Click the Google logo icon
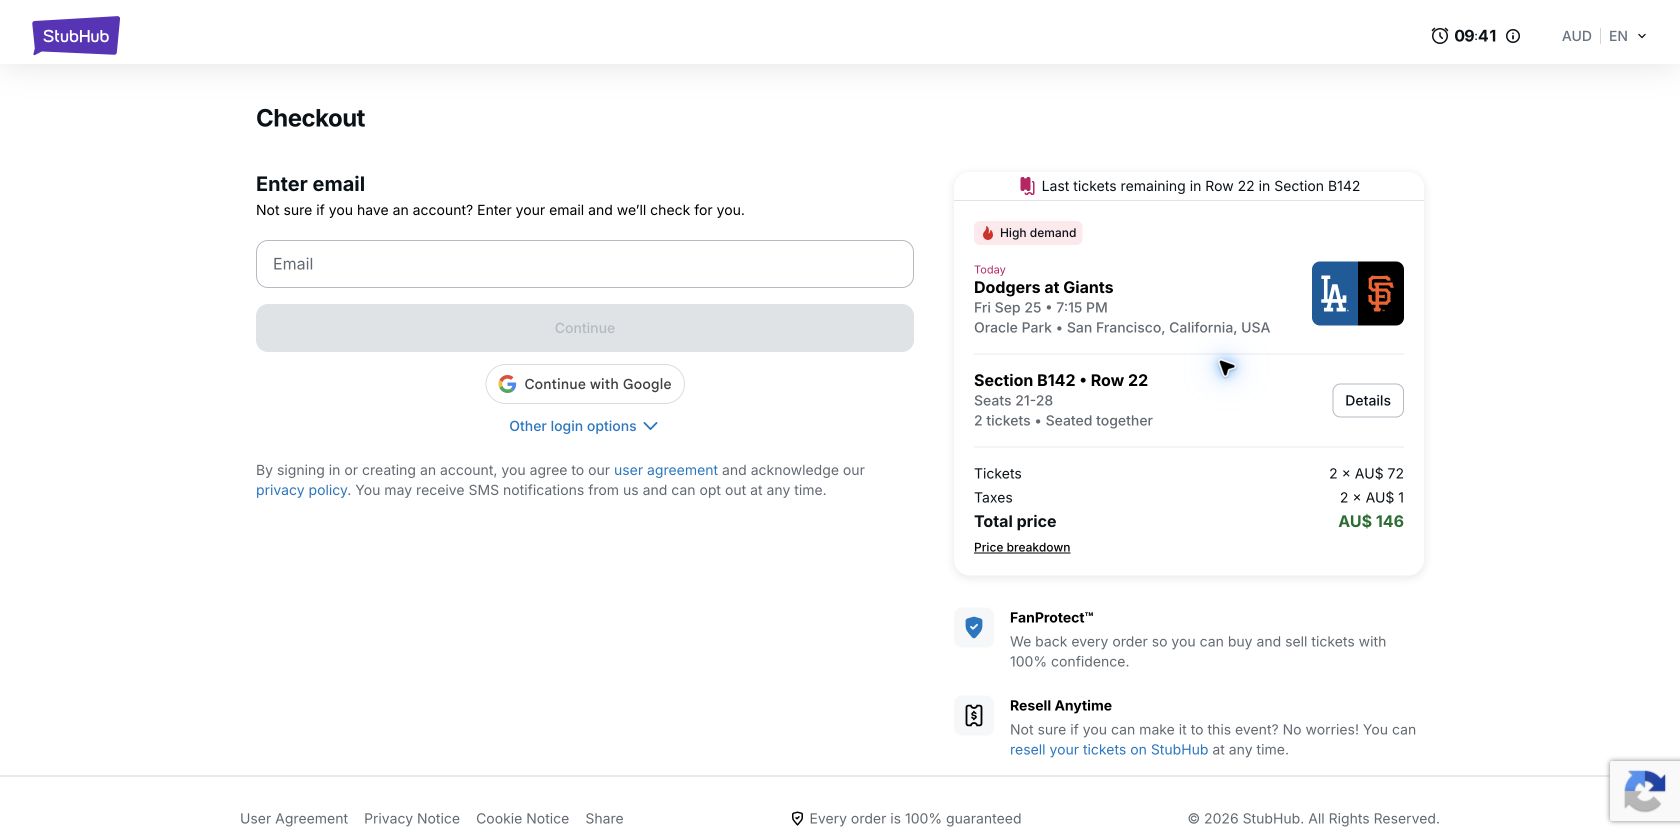1680x835 pixels. point(508,384)
